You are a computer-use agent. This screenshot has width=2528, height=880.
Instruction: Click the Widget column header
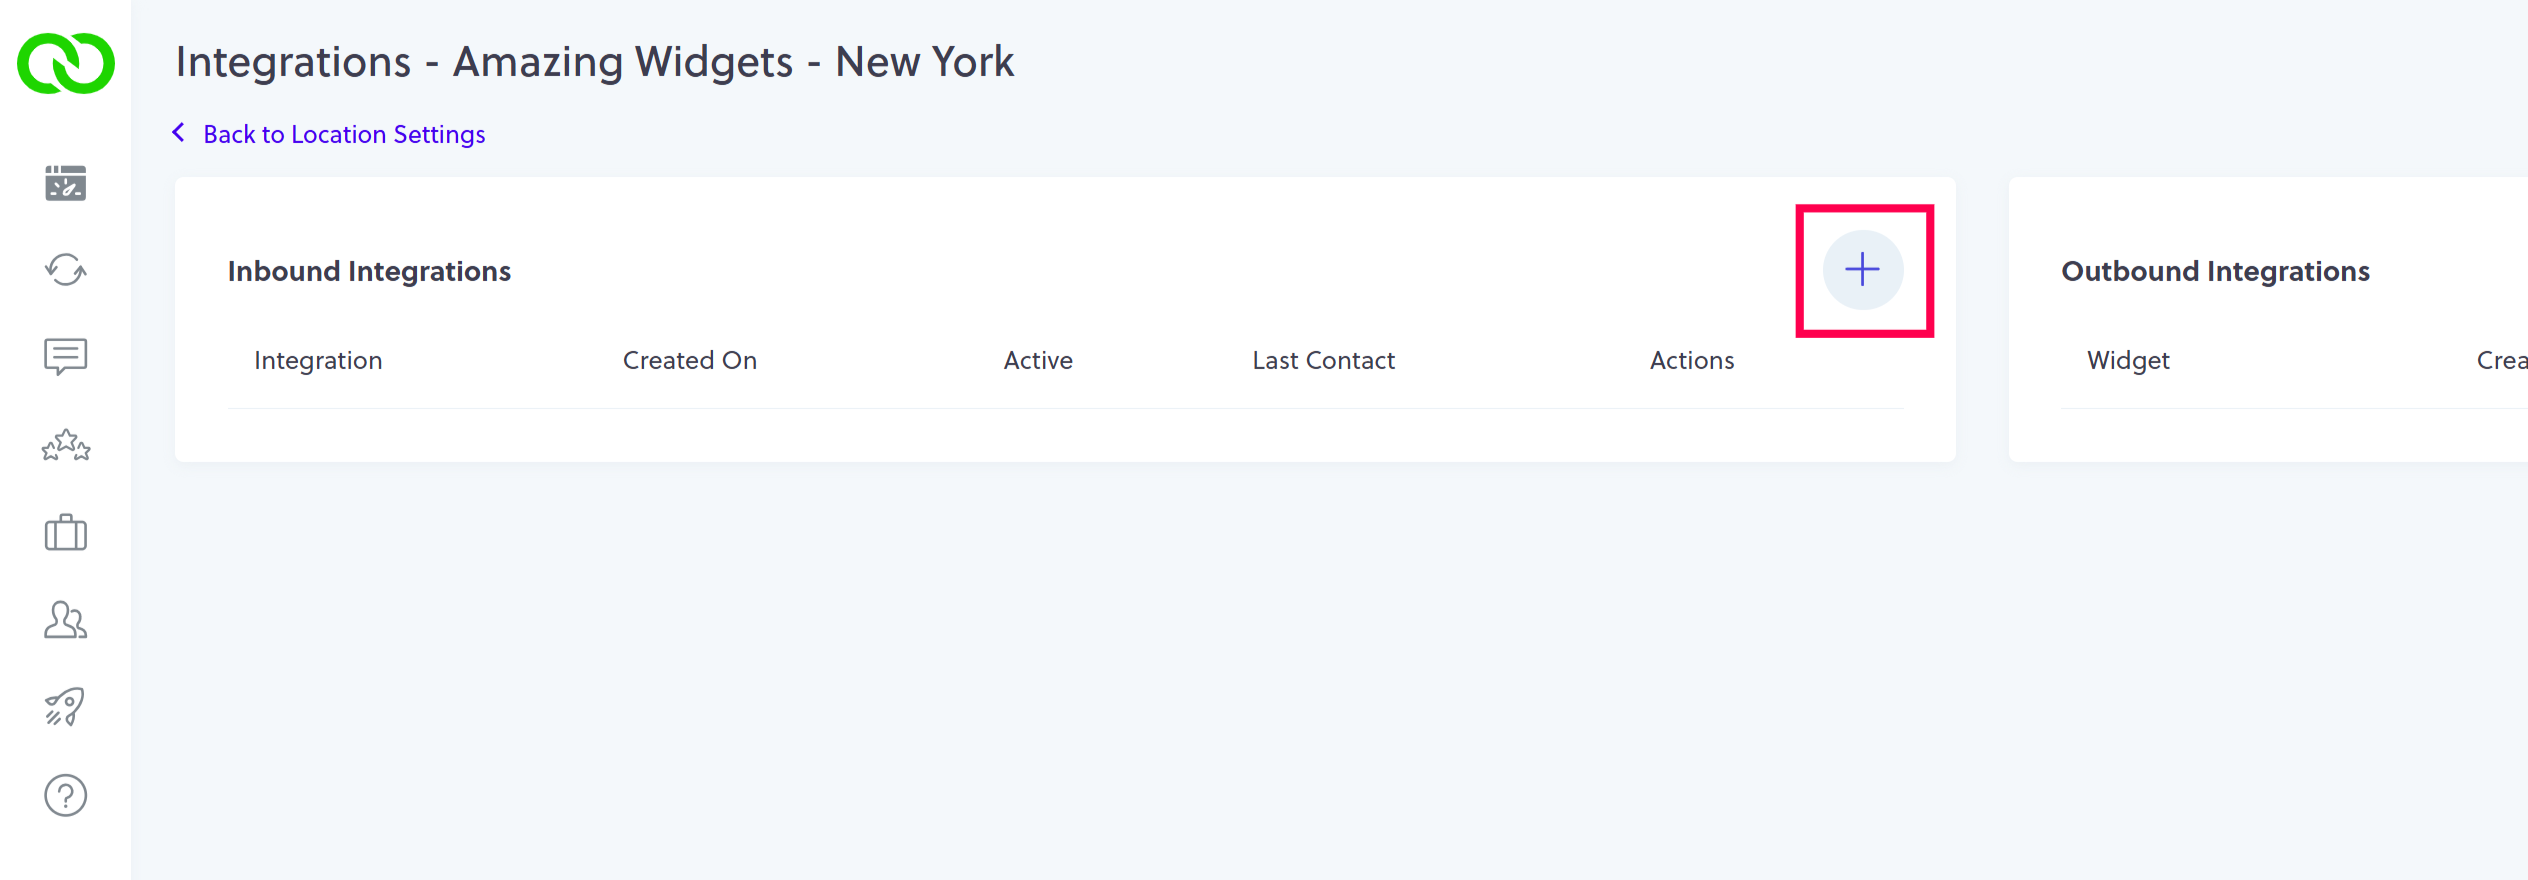2128,360
